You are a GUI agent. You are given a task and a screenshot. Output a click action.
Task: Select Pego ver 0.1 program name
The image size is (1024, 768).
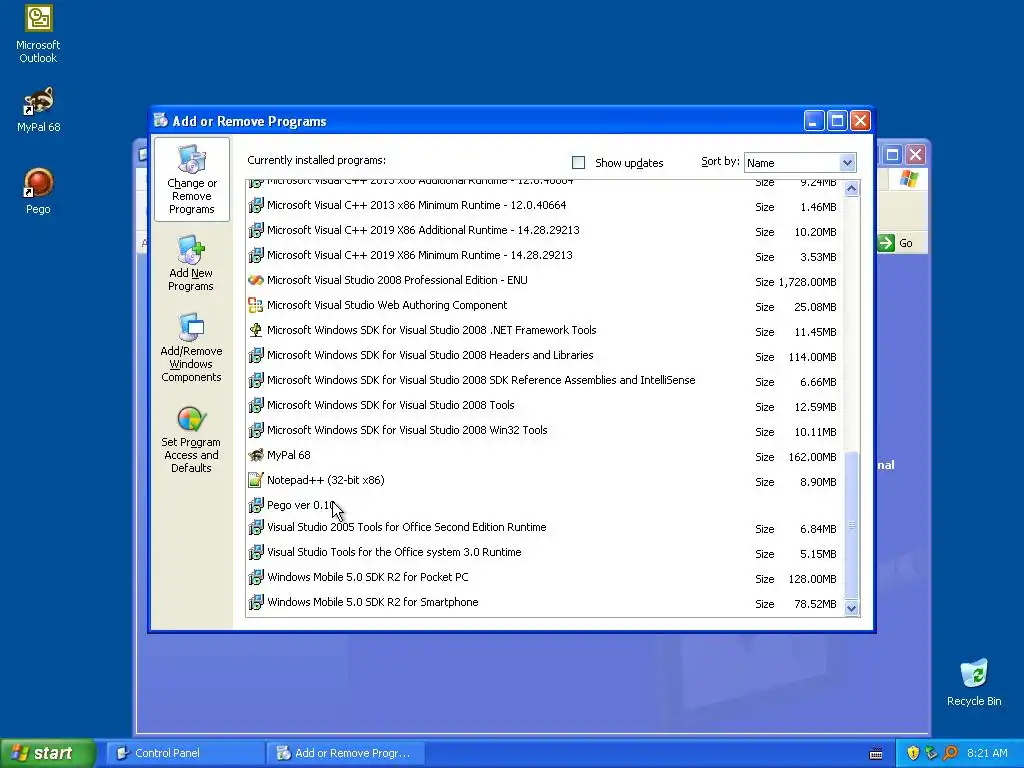tap(301, 505)
